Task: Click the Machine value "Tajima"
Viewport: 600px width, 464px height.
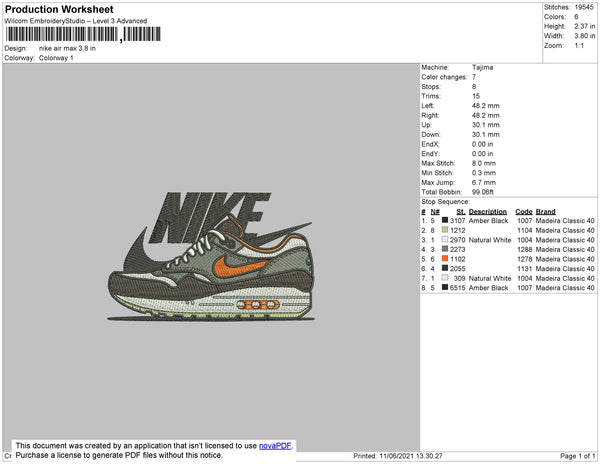Action: 483,67
